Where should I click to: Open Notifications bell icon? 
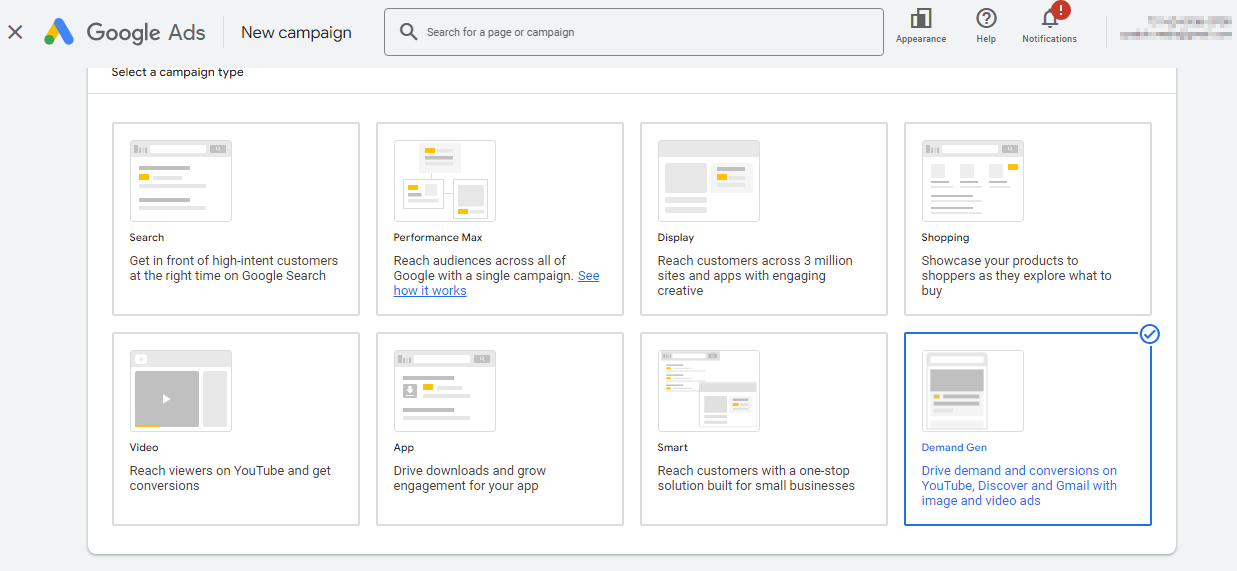click(x=1050, y=19)
